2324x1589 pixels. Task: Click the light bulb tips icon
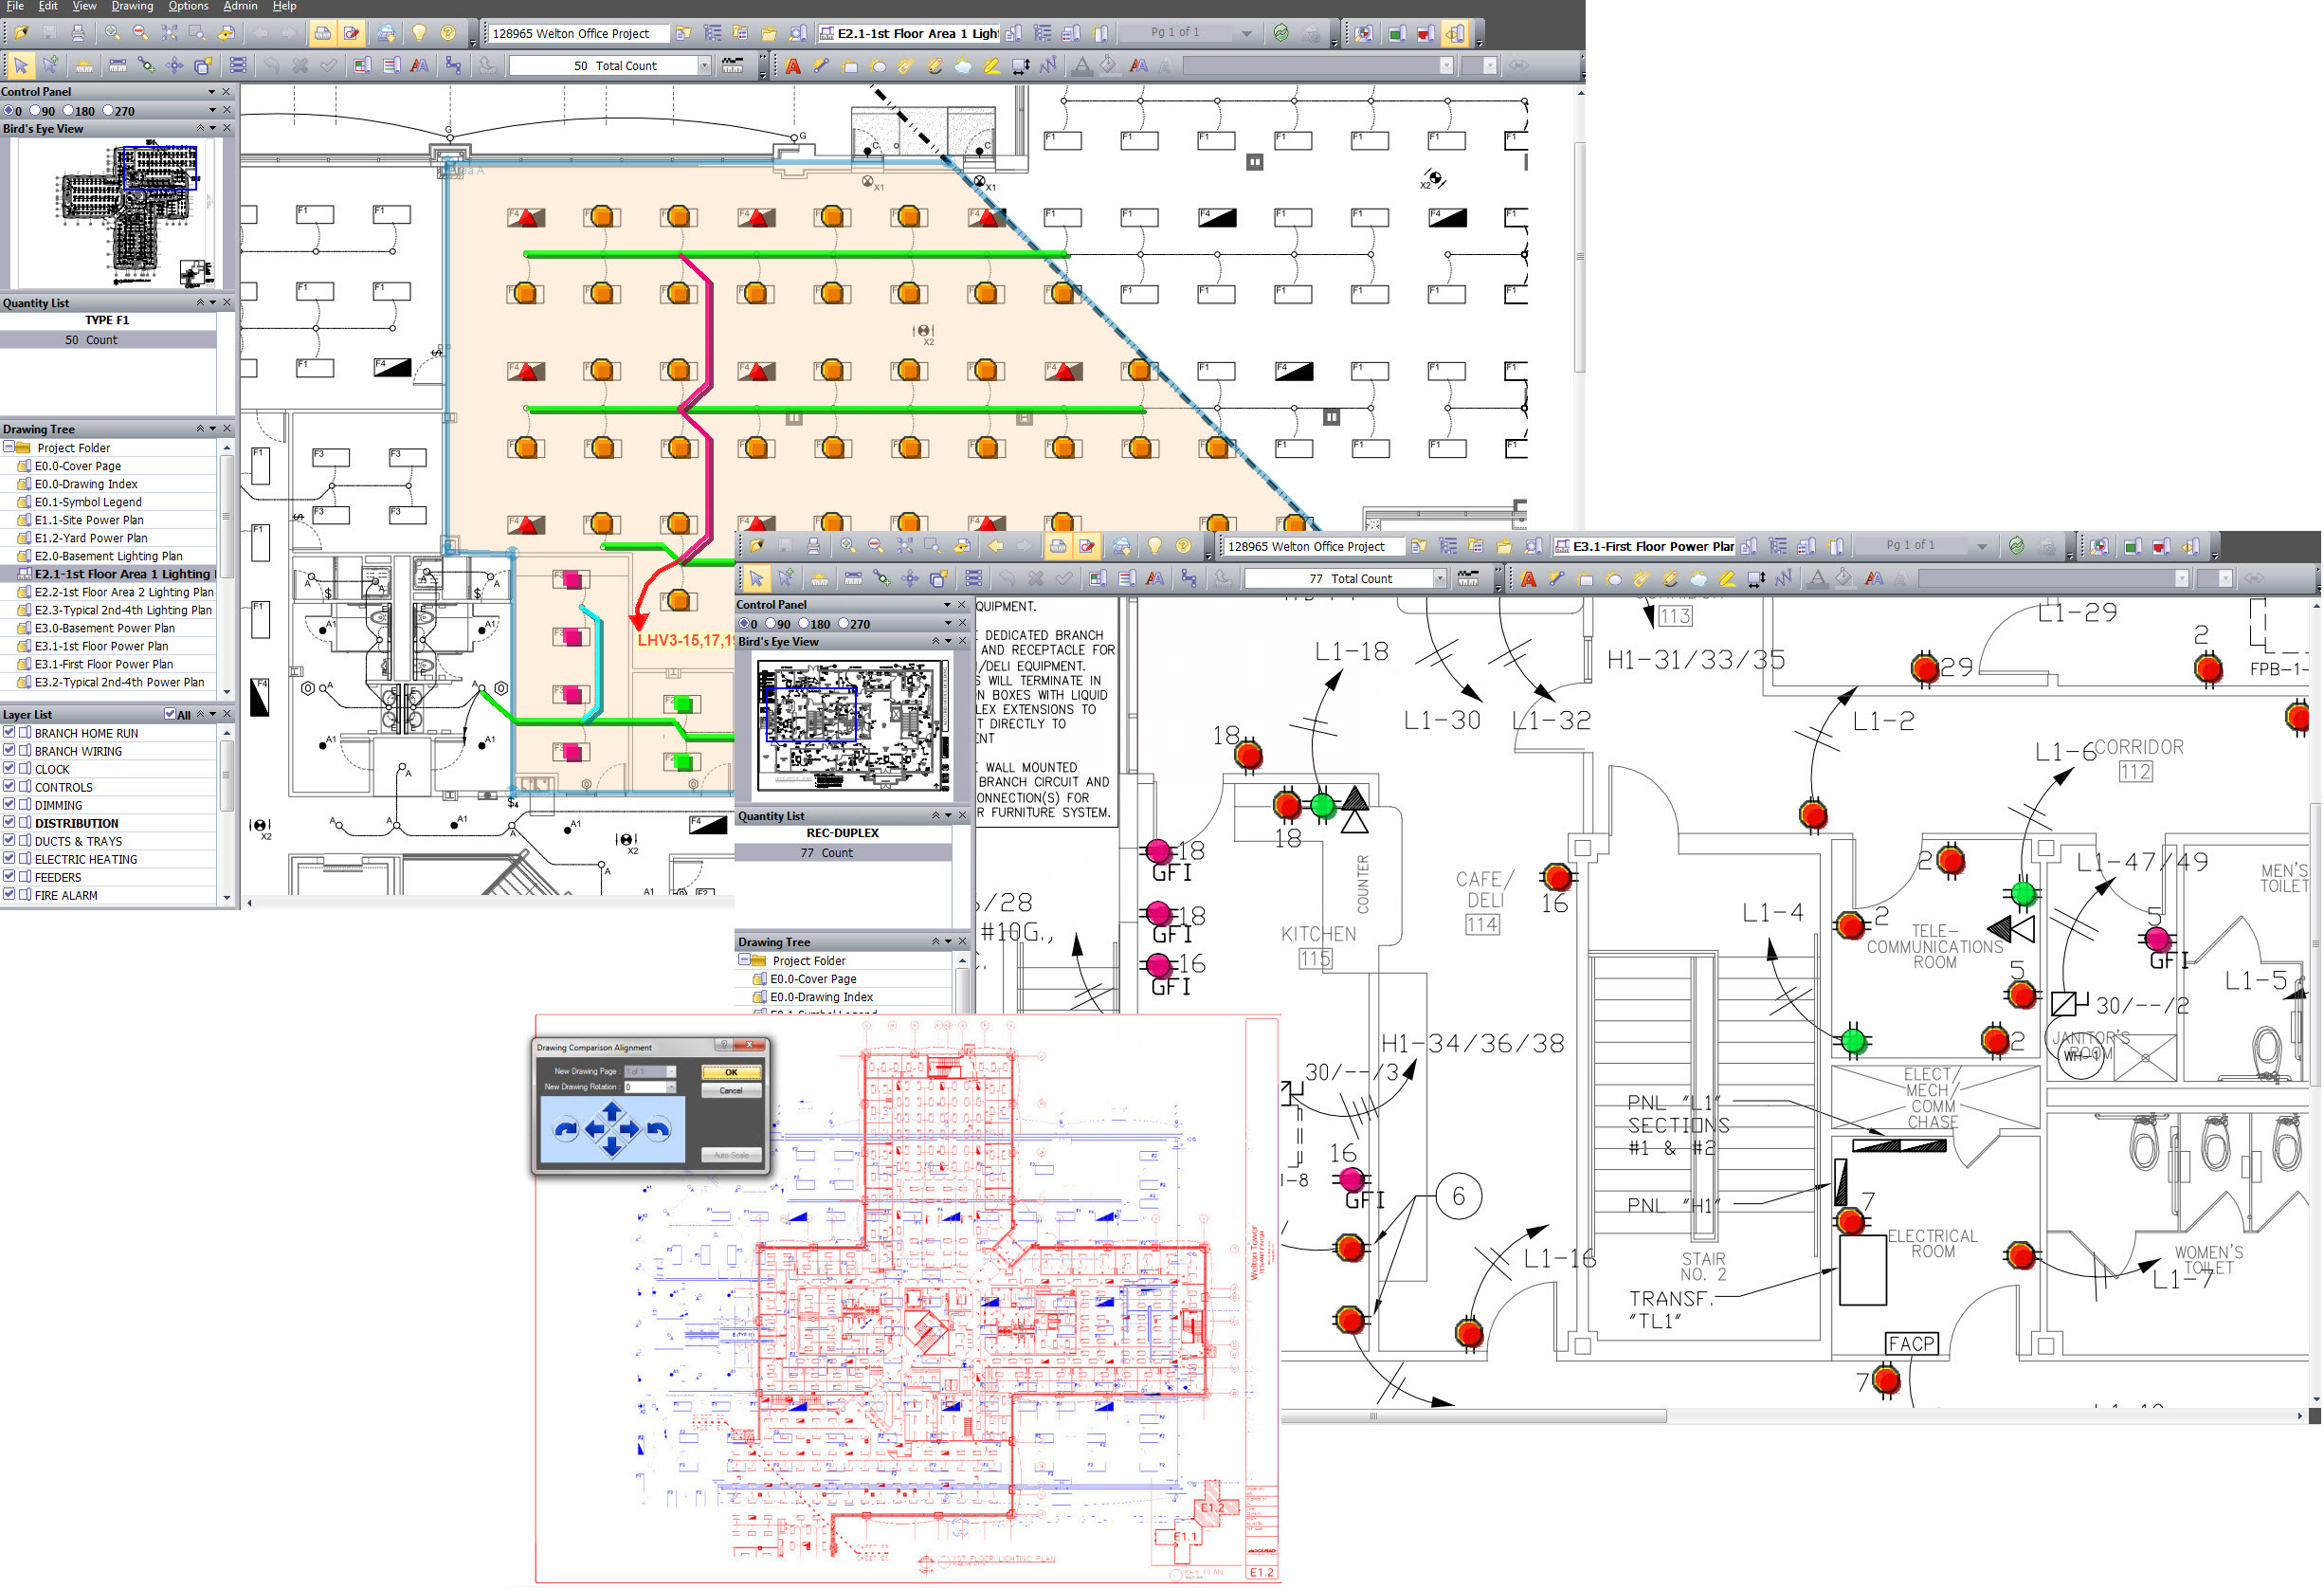[x=419, y=33]
